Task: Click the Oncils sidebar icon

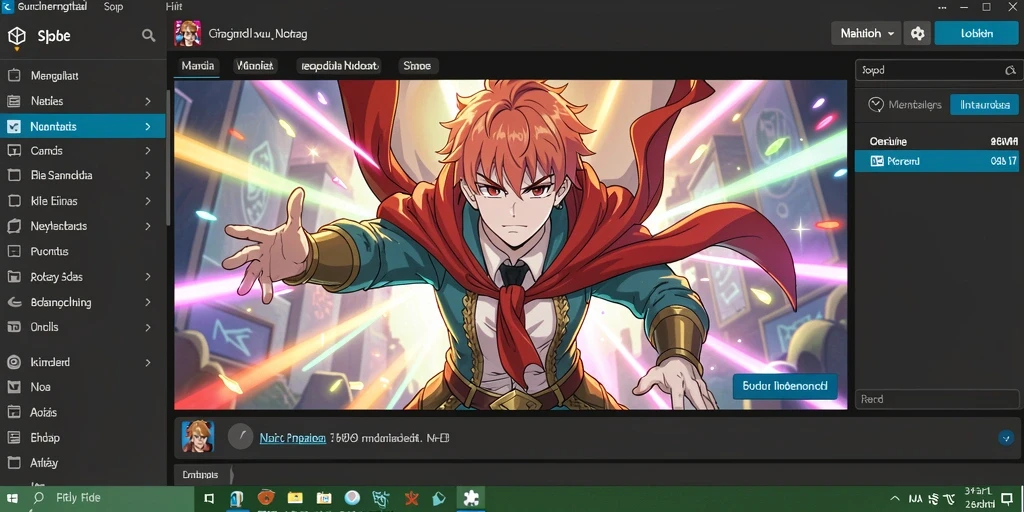Action: coord(14,327)
